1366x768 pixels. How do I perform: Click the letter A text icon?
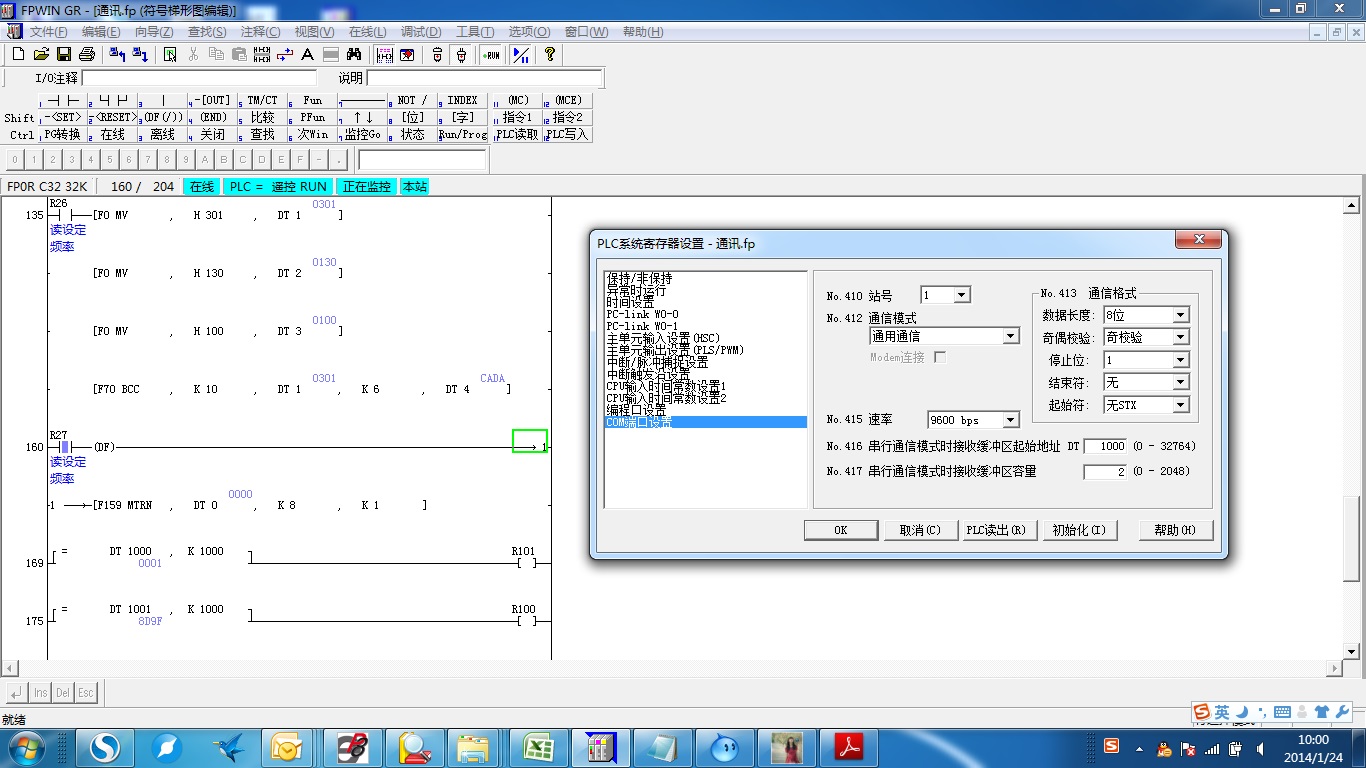(307, 55)
